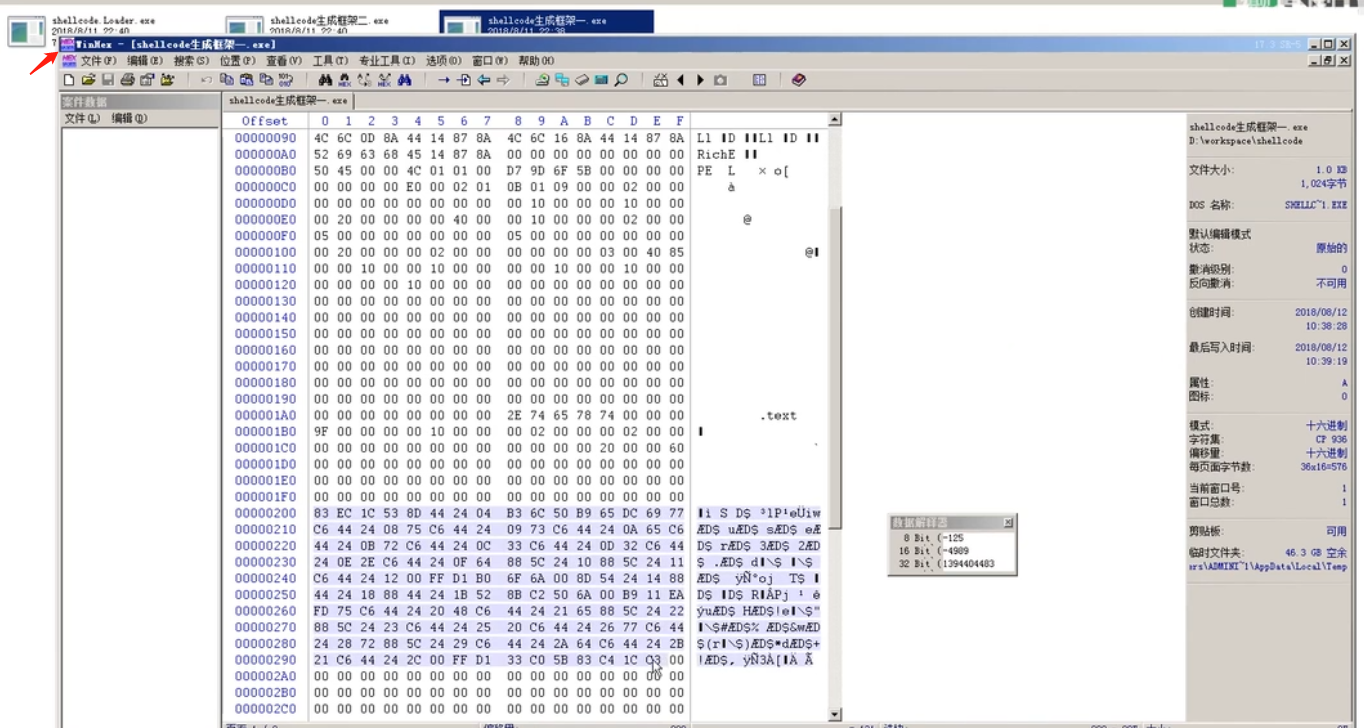Close the 数据解释器 popup window
Viewport: 1364px width, 728px height.
pyautogui.click(x=1009, y=523)
